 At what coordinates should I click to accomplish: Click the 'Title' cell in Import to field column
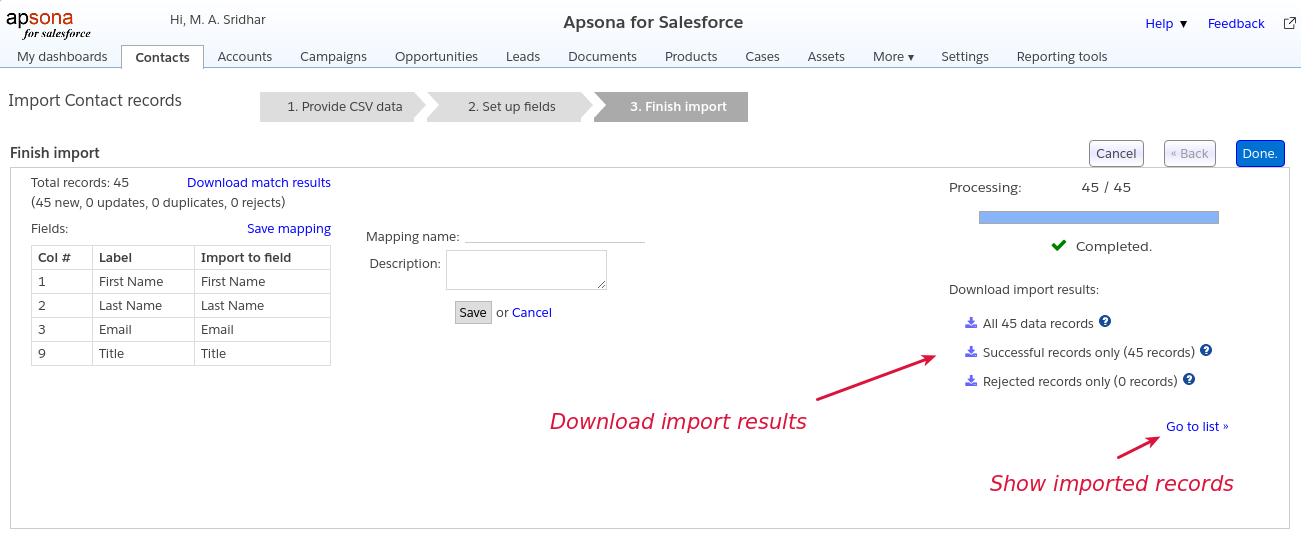click(262, 354)
